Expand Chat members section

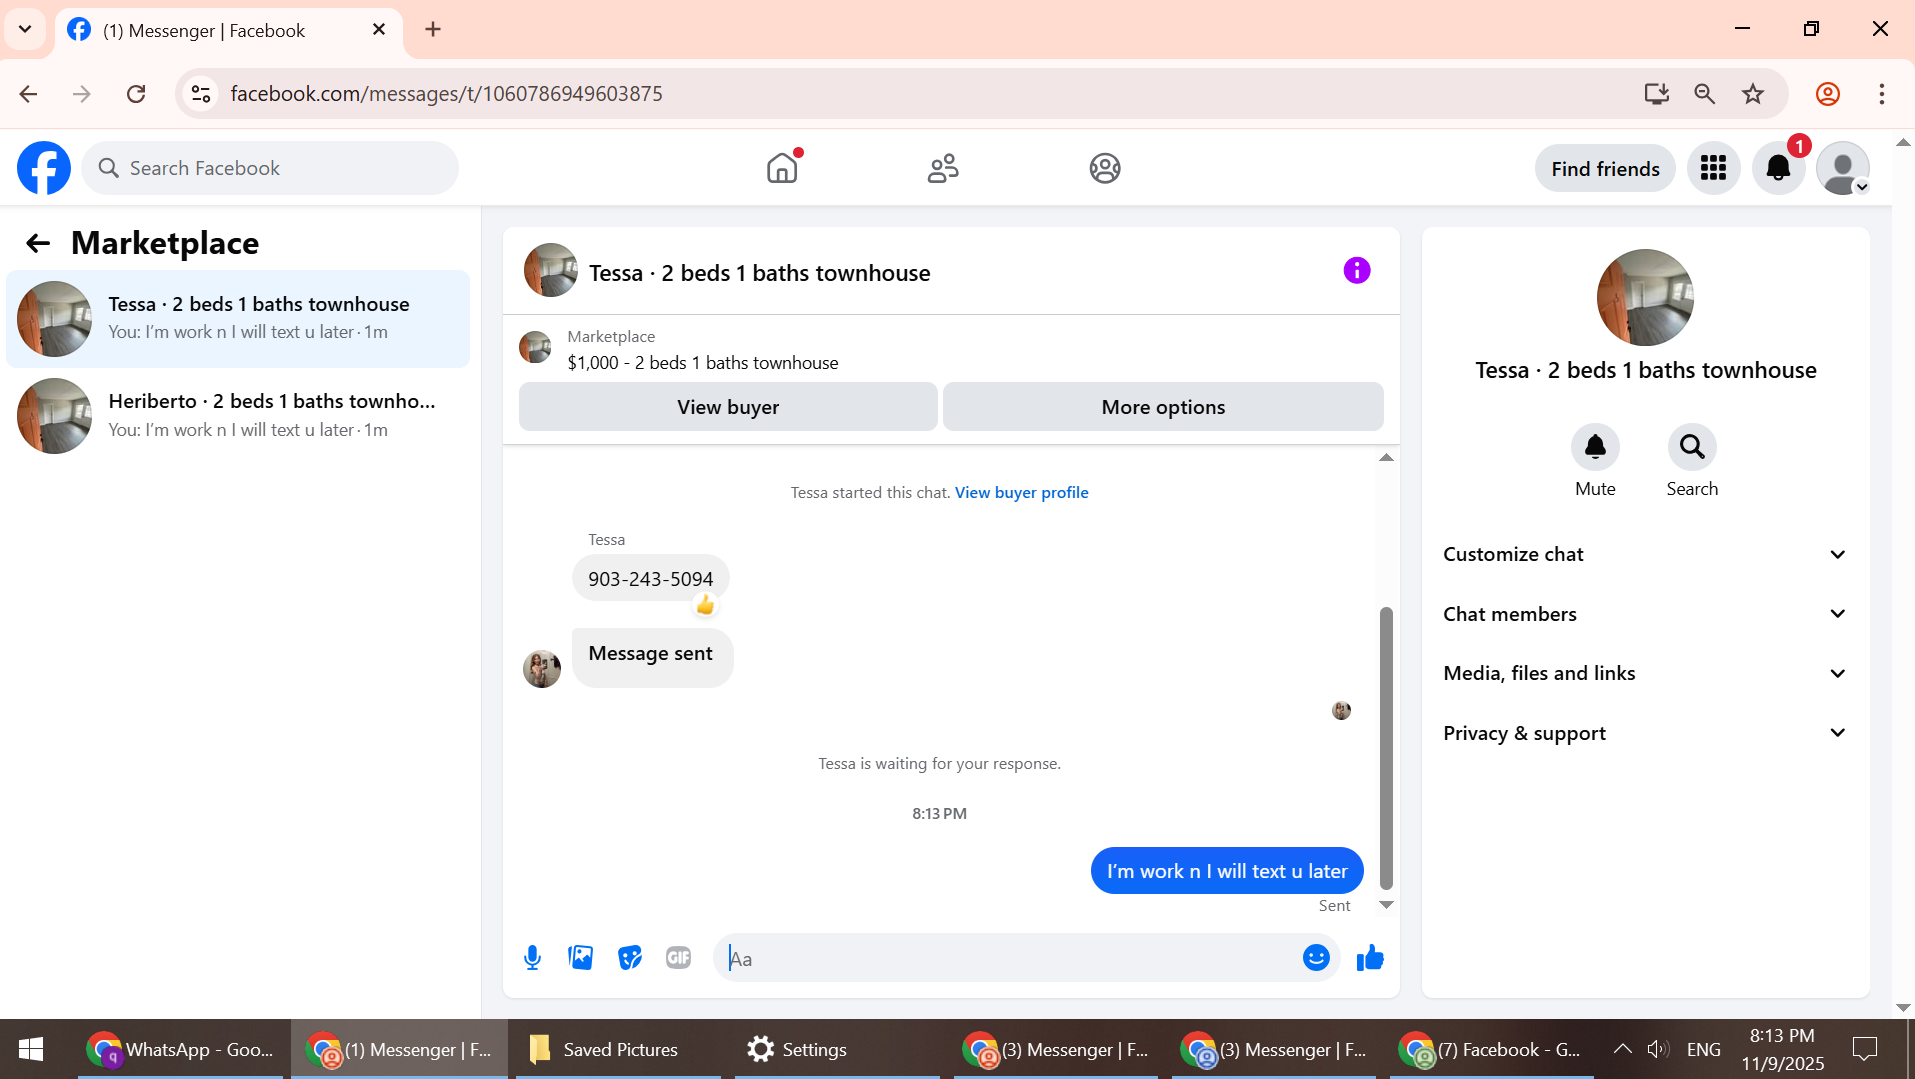pos(1645,614)
